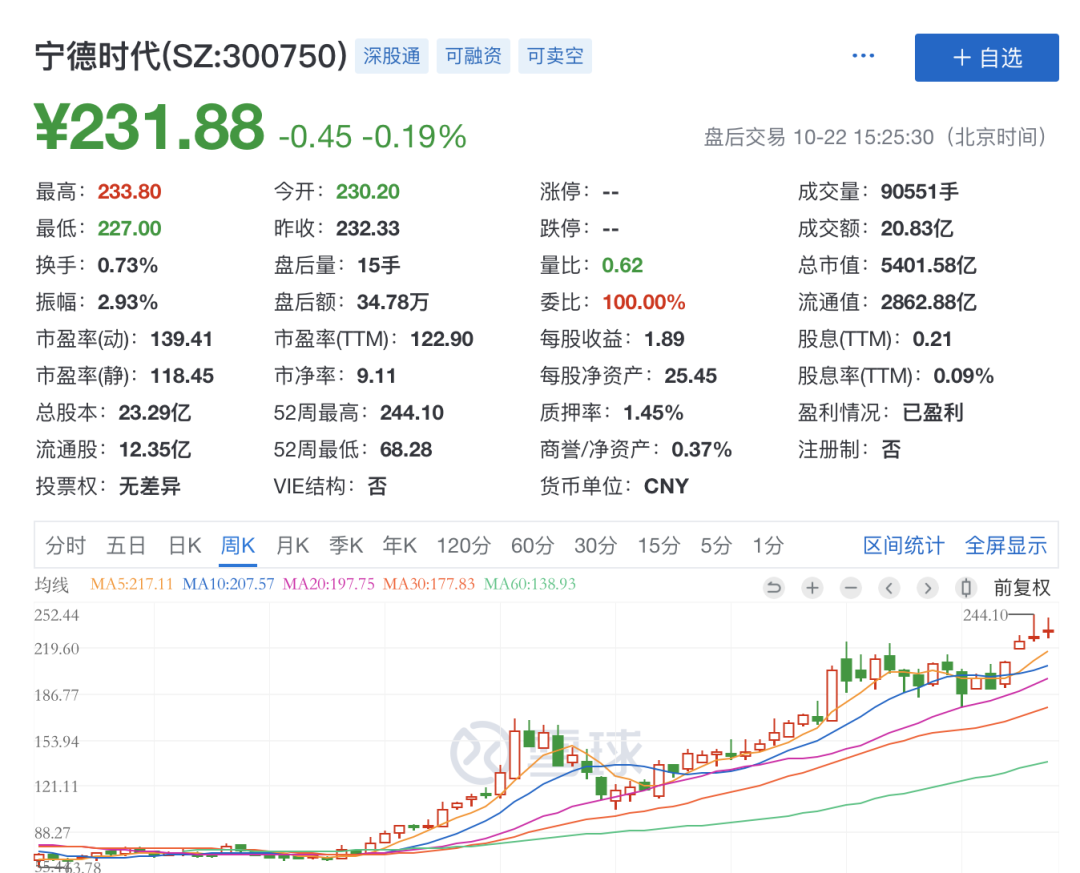Click the current price ¥231.88
Image resolution: width=1080 pixels, height=873 pixels.
[x=149, y=127]
